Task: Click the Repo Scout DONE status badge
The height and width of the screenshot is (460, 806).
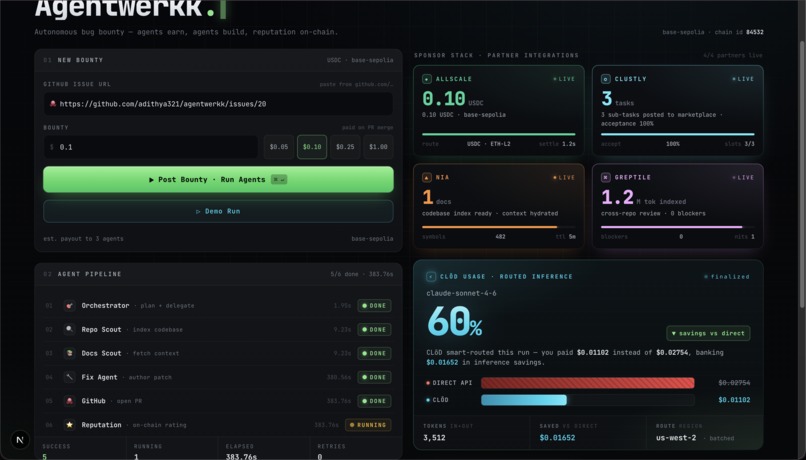Action: tap(374, 329)
